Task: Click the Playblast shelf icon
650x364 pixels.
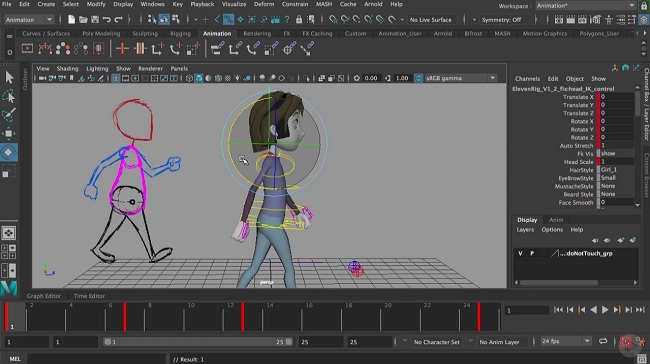Action: (x=27, y=49)
